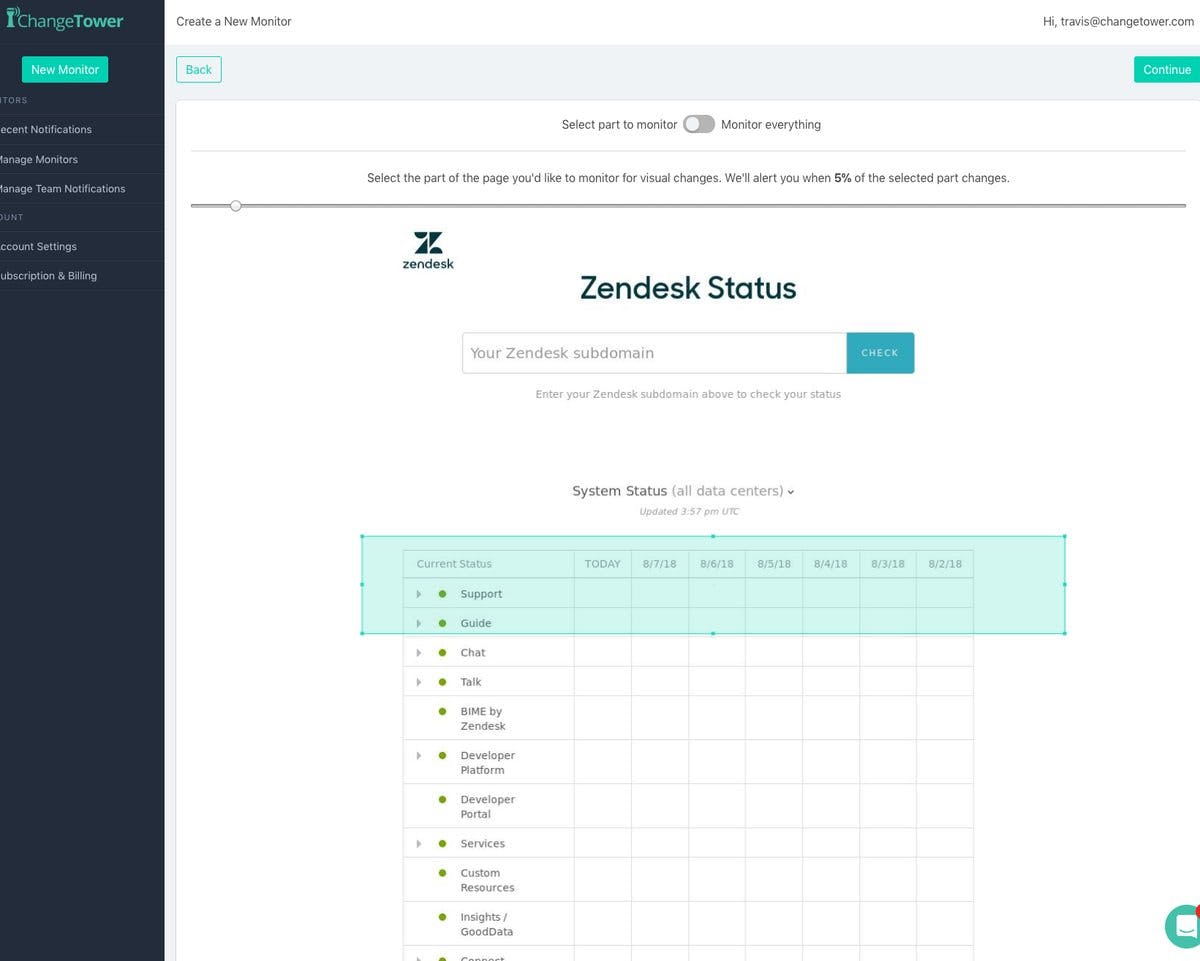The height and width of the screenshot is (961, 1200).
Task: Click the bottom-center handle of selection box
Action: coord(713,633)
